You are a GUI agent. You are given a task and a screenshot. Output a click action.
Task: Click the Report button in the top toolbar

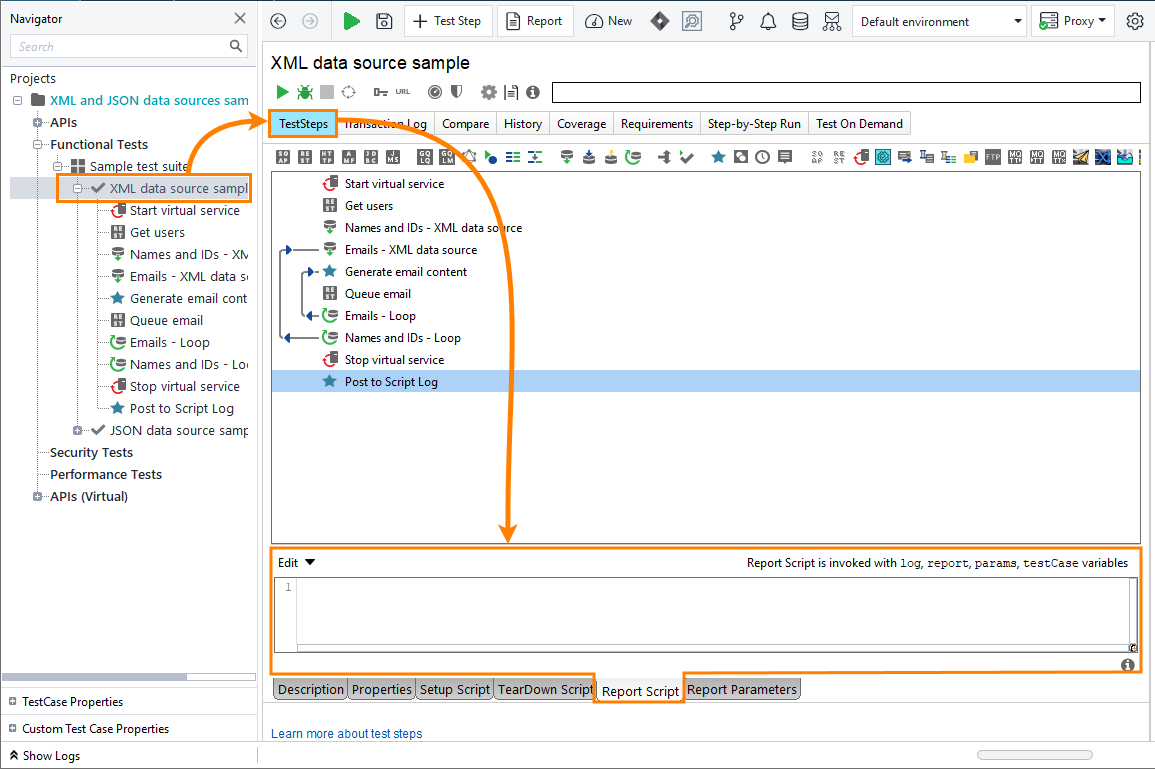click(x=535, y=21)
